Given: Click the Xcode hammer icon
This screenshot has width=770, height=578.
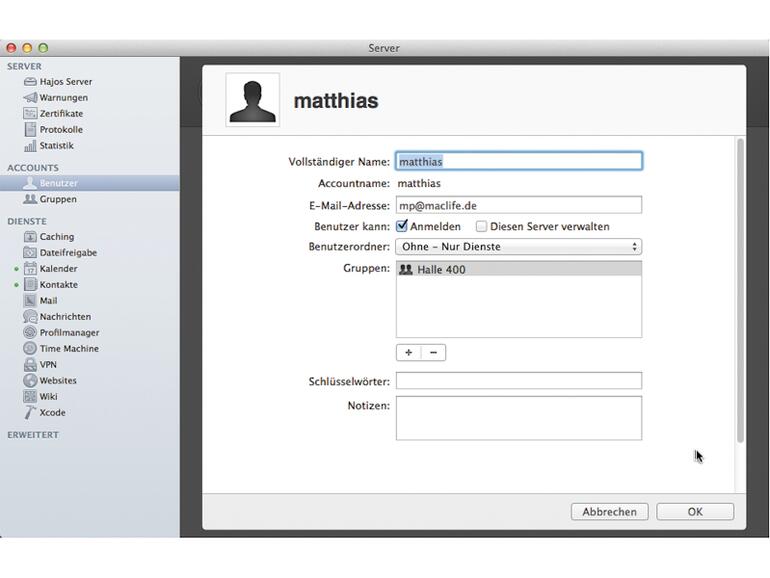Looking at the screenshot, I should click(x=30, y=413).
